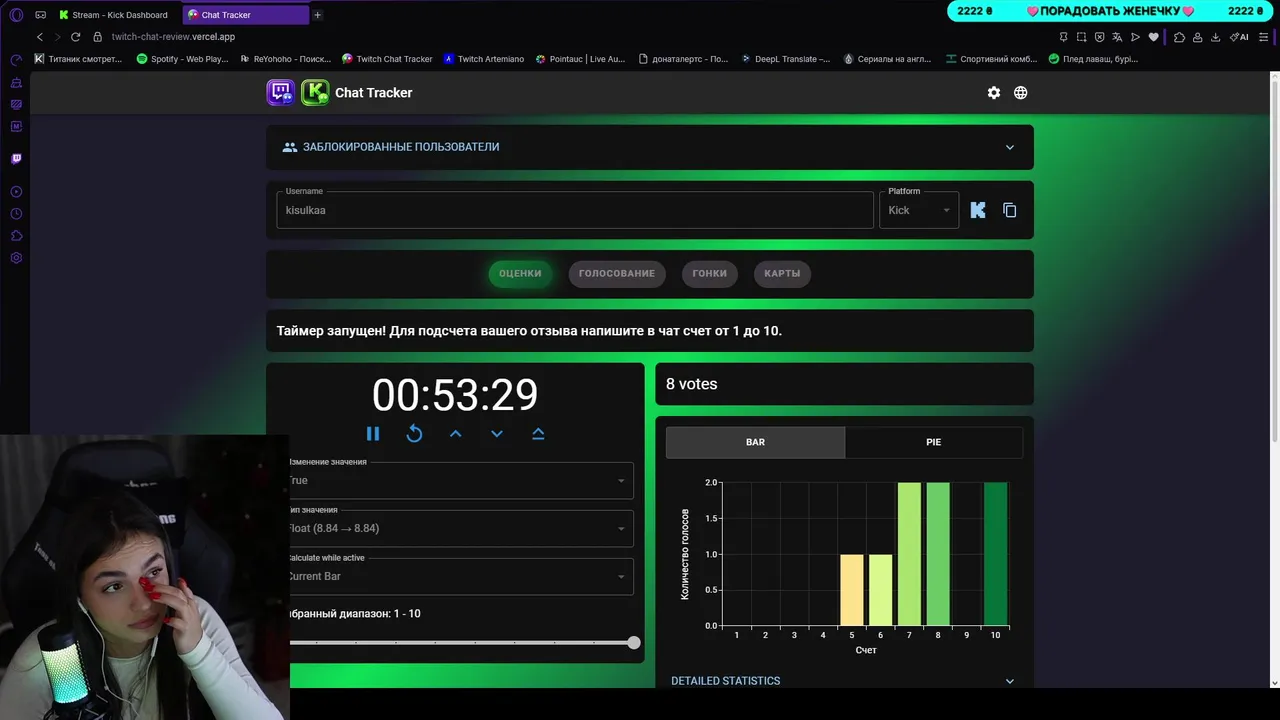Open the Opera GX main menu logo
The image size is (1280, 720).
pyautogui.click(x=15, y=14)
